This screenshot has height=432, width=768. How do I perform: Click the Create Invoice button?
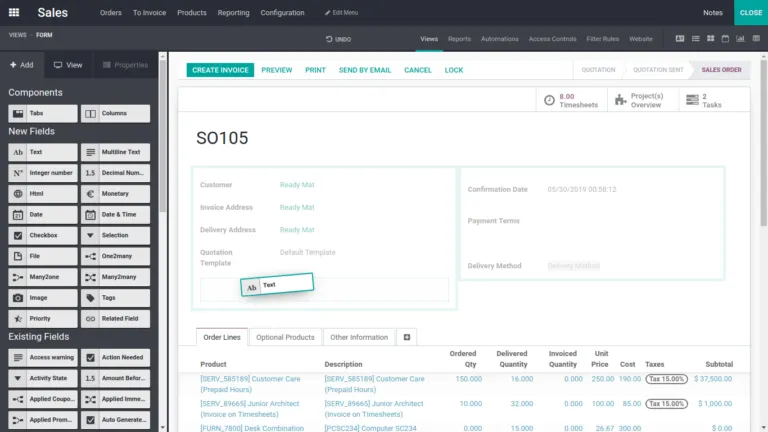[220, 70]
